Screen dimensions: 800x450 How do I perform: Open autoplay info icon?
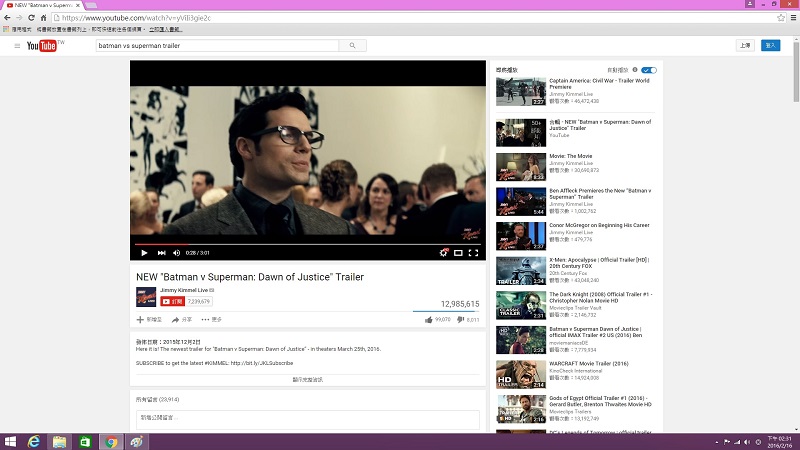click(635, 70)
